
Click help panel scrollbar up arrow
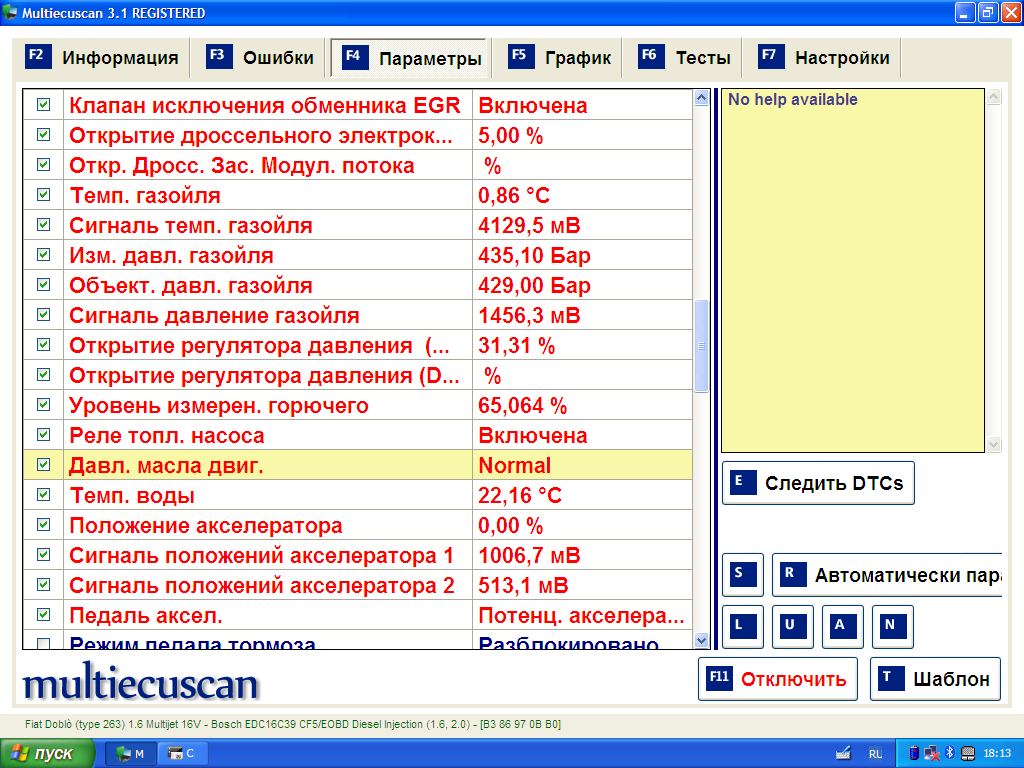click(994, 97)
